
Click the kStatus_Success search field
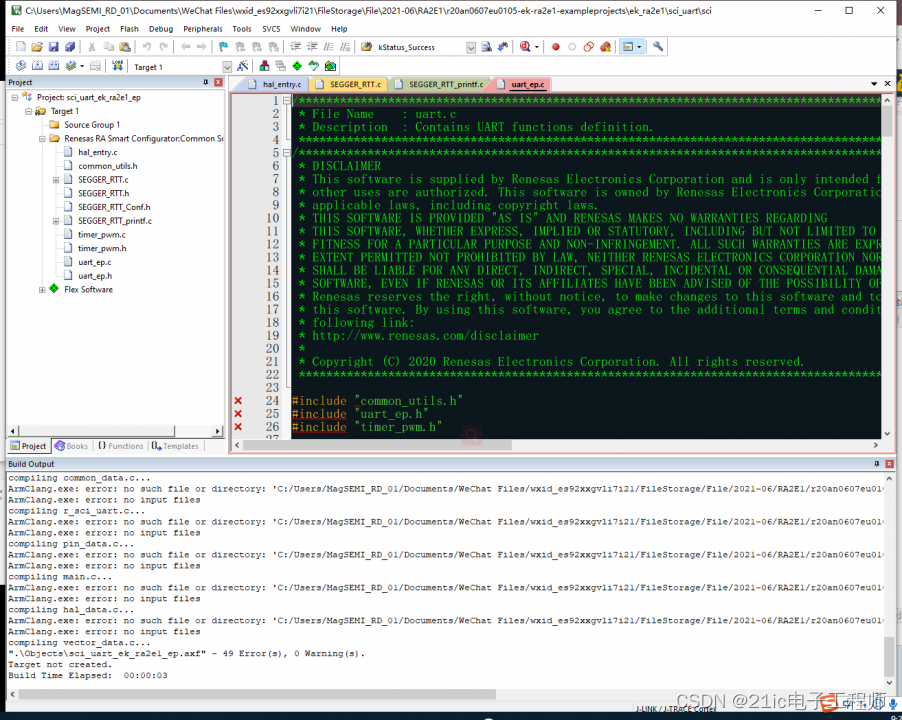[421, 48]
